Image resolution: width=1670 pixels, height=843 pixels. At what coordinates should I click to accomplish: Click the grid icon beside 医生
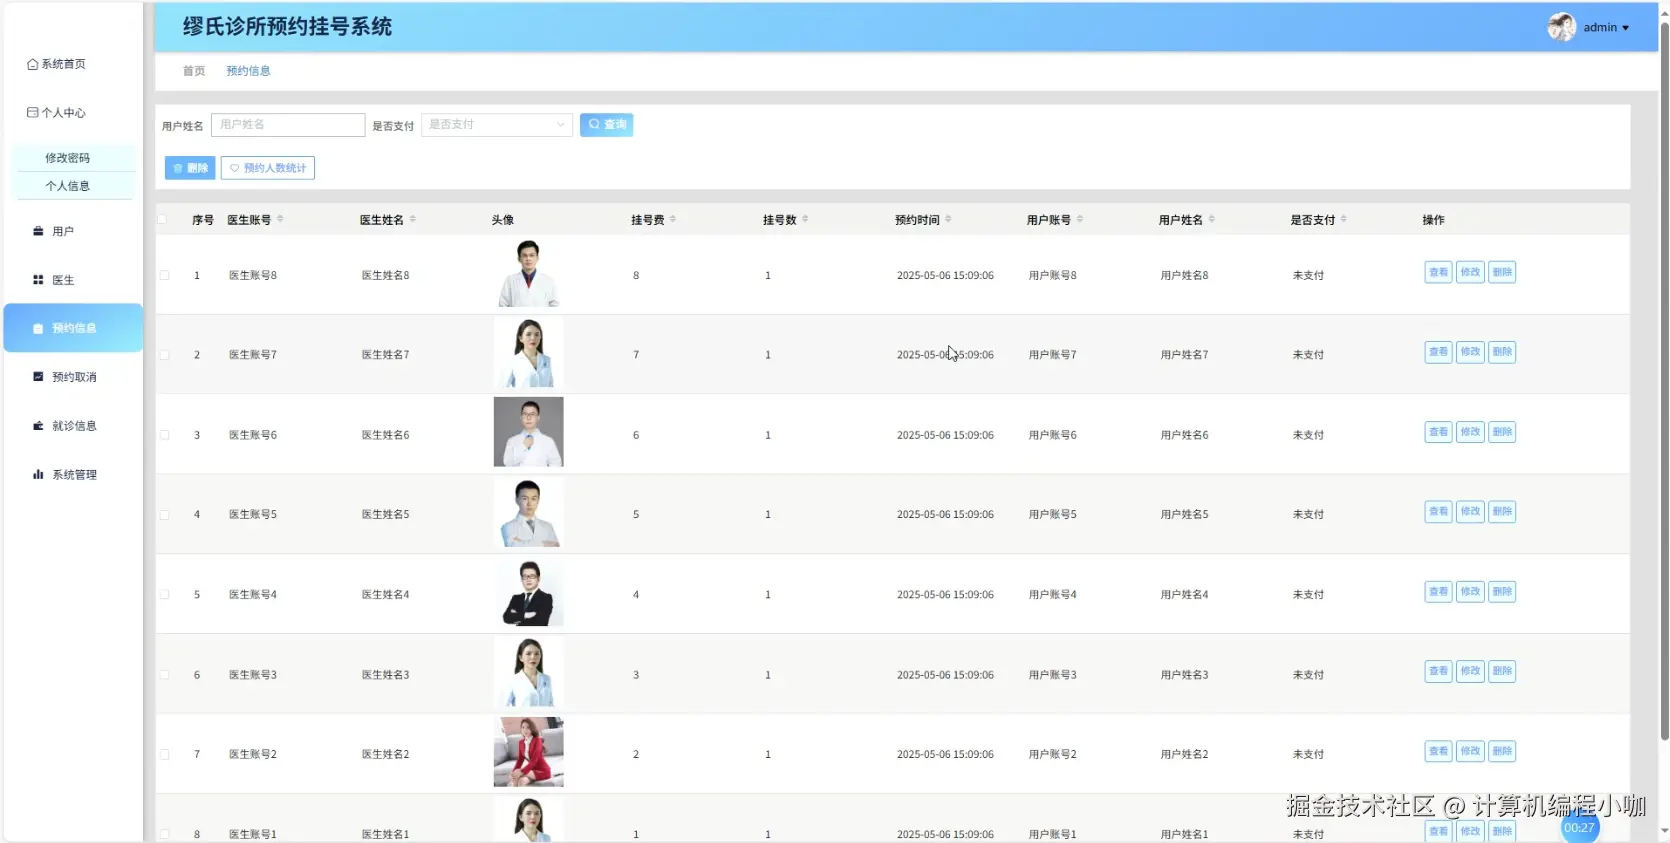38,280
